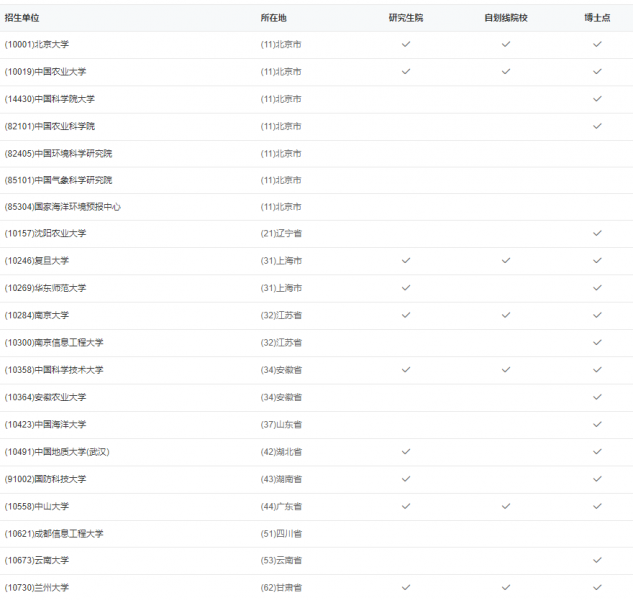The width and height of the screenshot is (633, 600).
Task: Click 国防科技大学 graduate school (研究生院) checkmark
Action: pos(406,479)
